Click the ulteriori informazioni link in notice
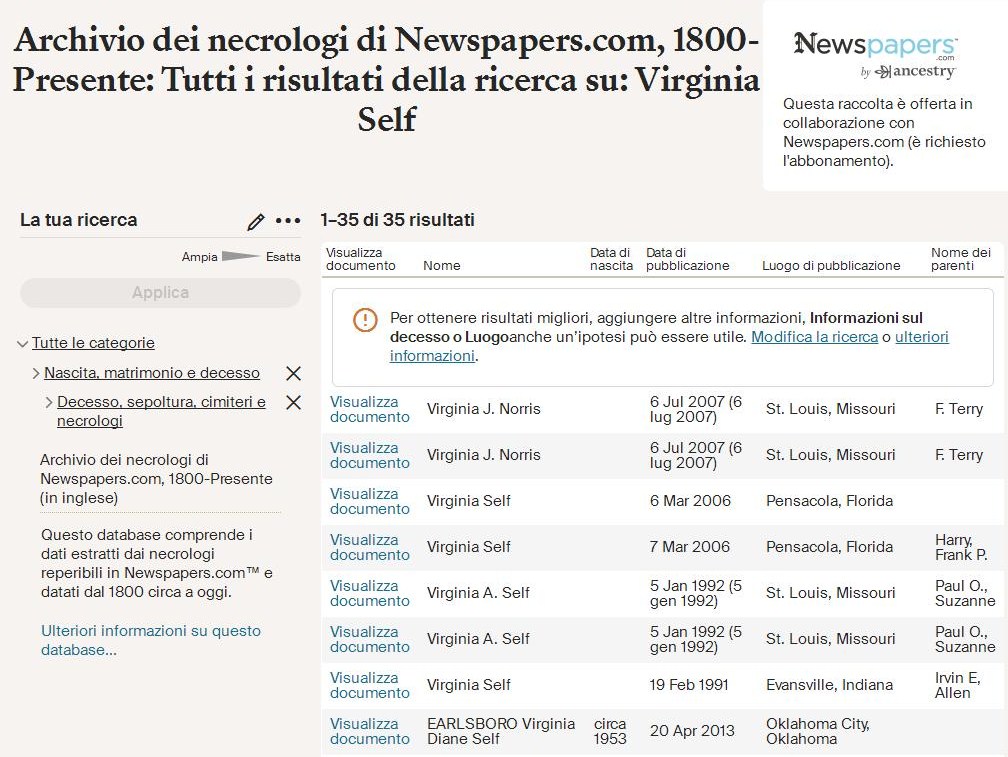The image size is (1008, 757). (x=669, y=346)
